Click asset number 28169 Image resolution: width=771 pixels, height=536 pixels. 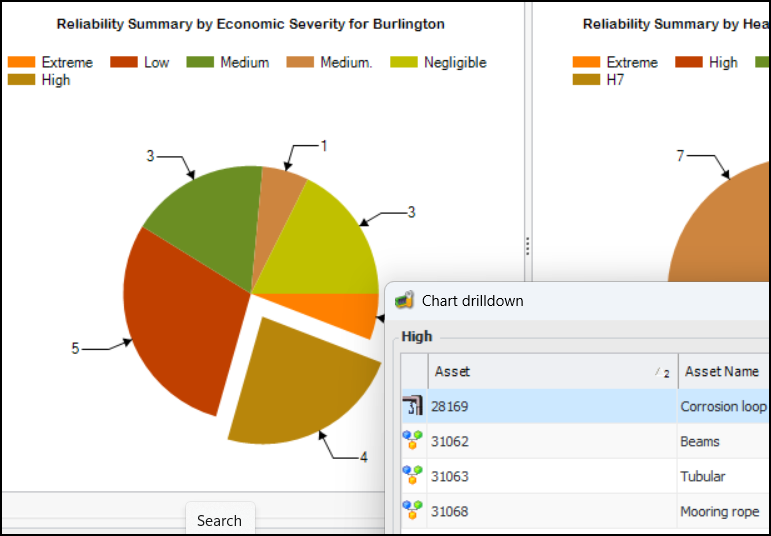pos(449,406)
